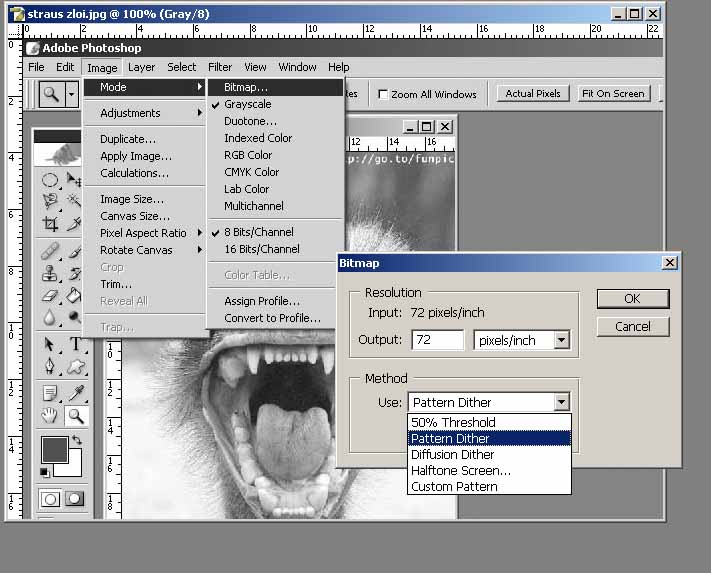Click the foreground color swatch
711x573 pixels.
point(55,450)
